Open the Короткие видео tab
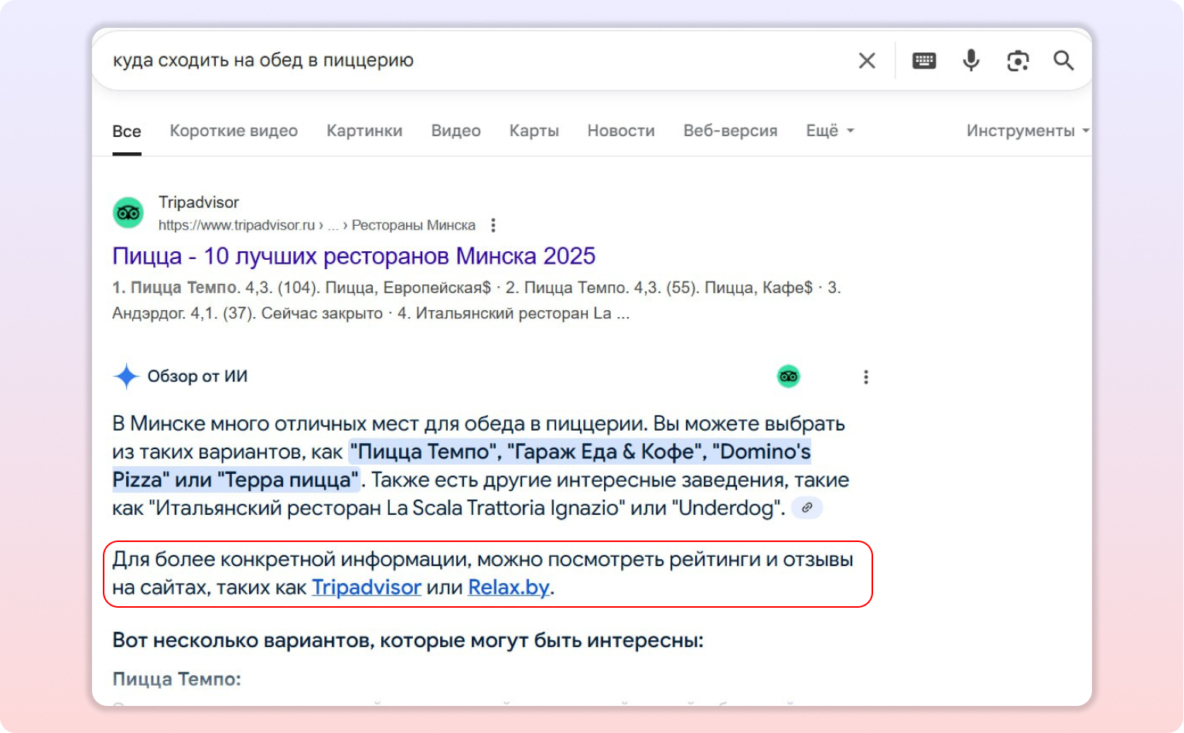Viewport: 1184px width, 733px height. 233,131
